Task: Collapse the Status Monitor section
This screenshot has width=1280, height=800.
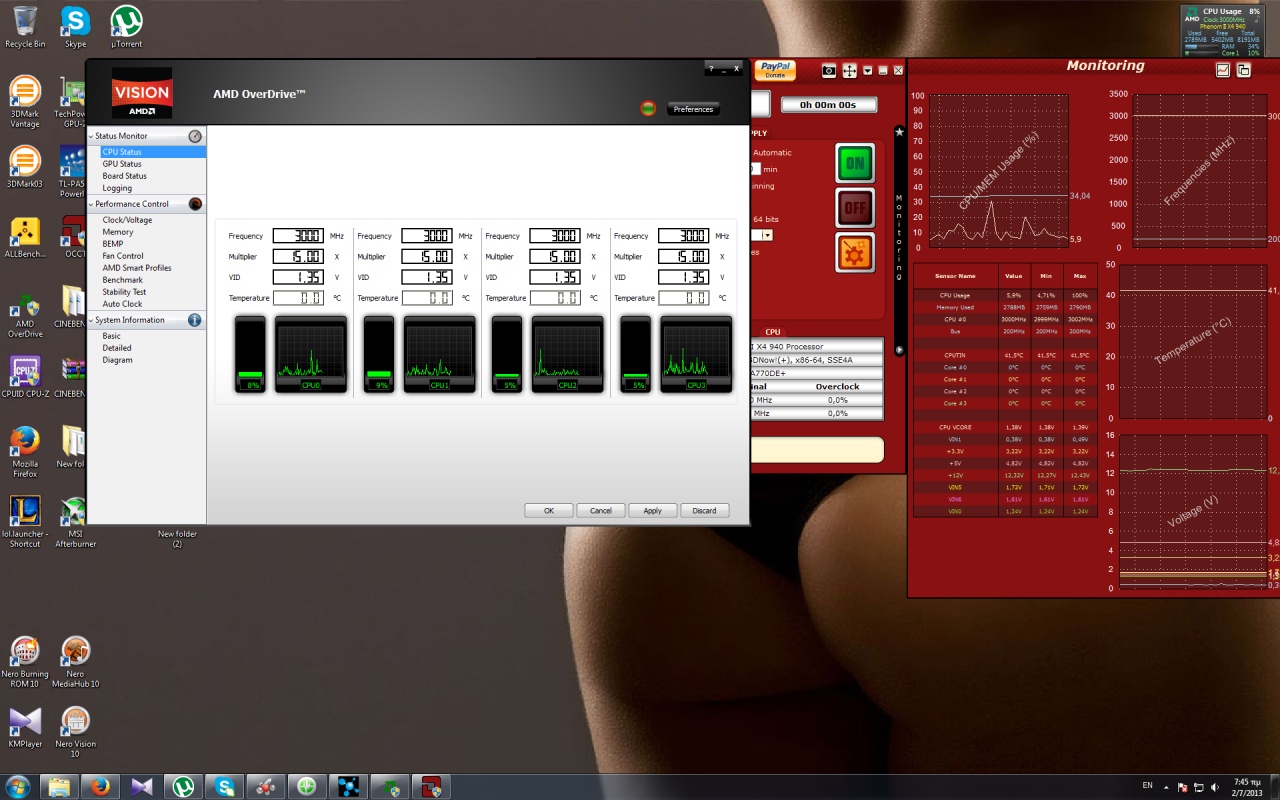Action: tap(91, 136)
